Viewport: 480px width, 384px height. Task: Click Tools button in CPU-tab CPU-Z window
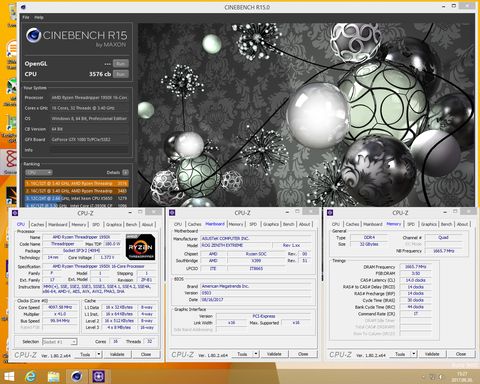tap(85, 354)
